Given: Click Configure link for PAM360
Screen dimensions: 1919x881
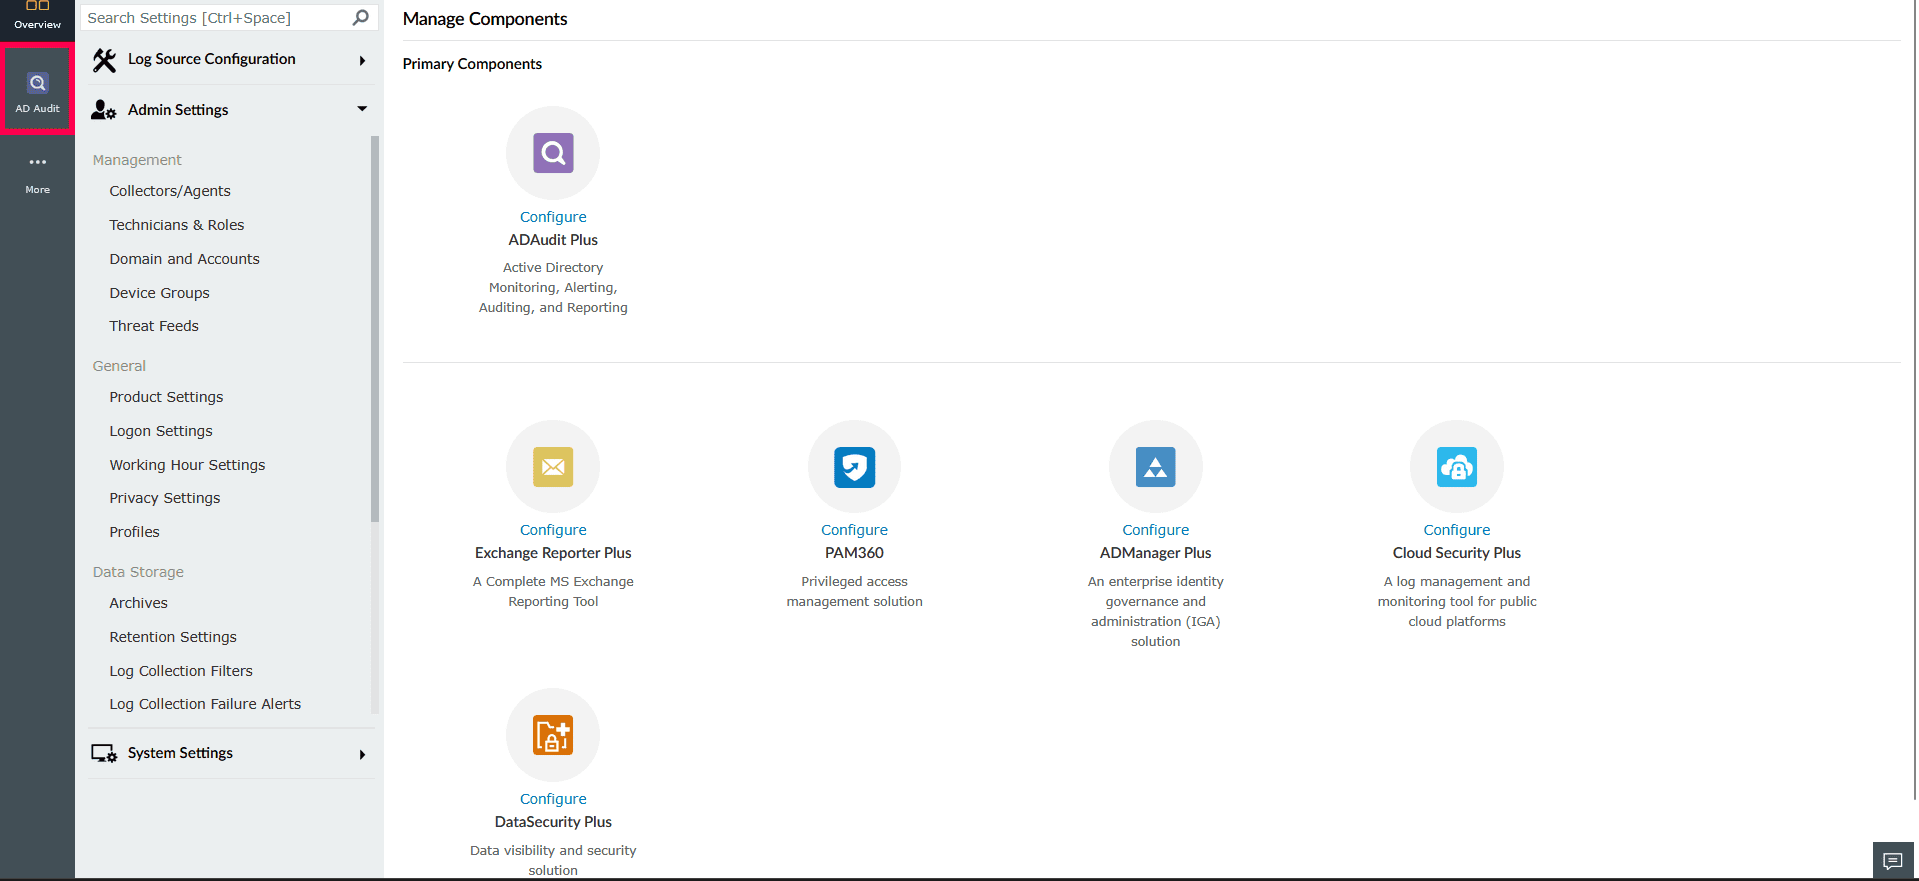Looking at the screenshot, I should [x=855, y=530].
